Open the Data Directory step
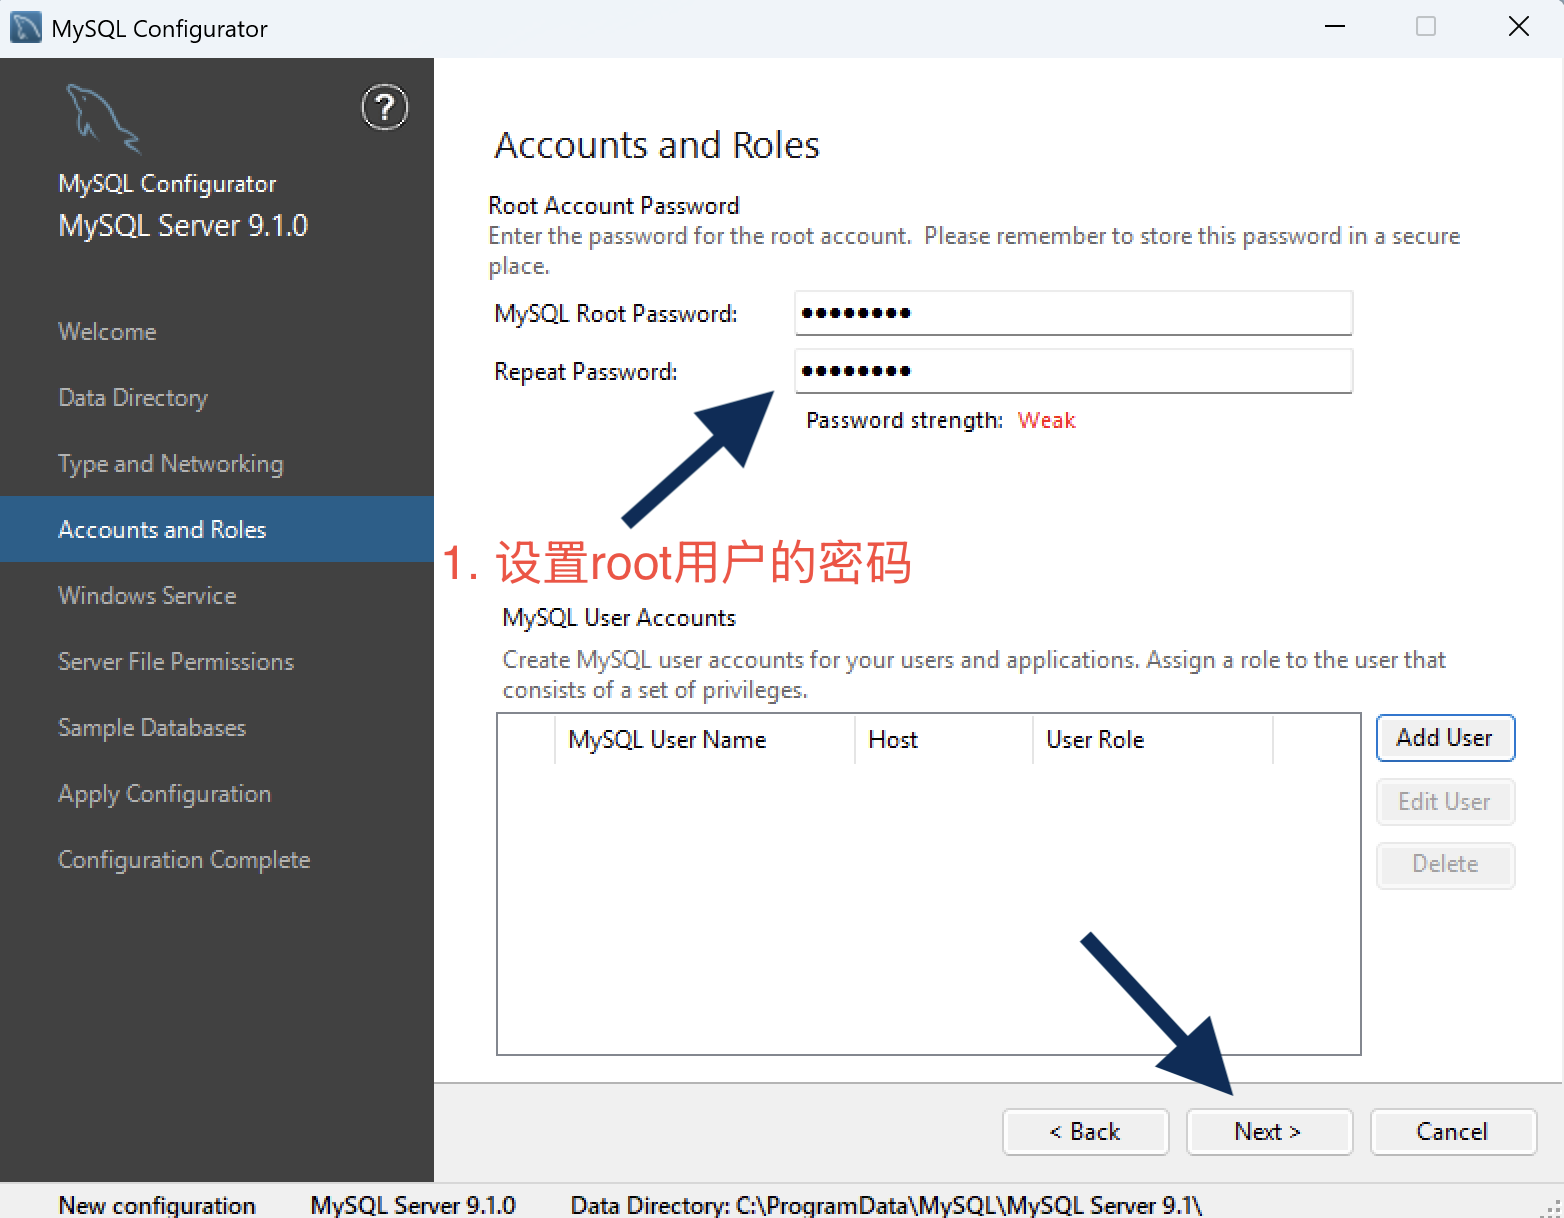This screenshot has width=1564, height=1218. pos(133,398)
